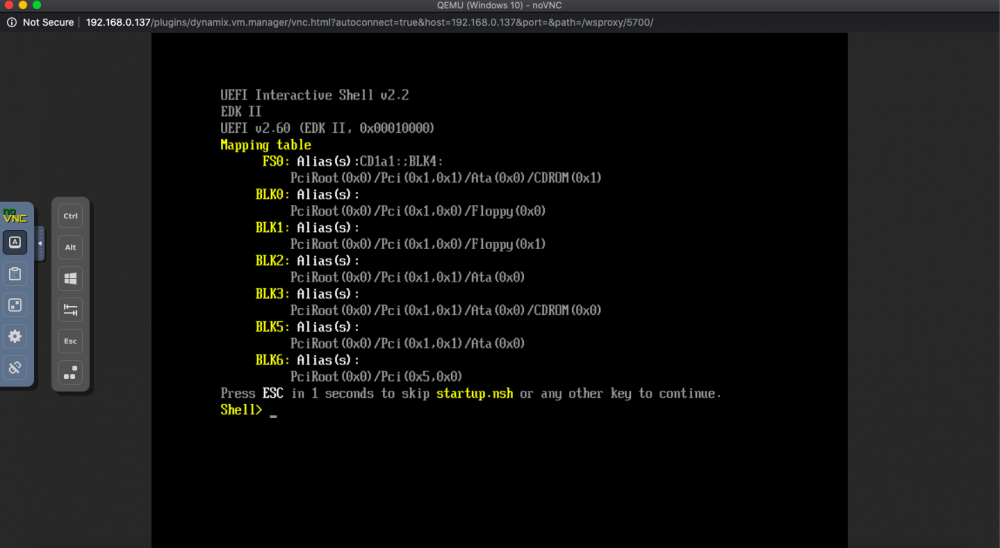Click the Not Secure site info icon

pyautogui.click(x=11, y=22)
